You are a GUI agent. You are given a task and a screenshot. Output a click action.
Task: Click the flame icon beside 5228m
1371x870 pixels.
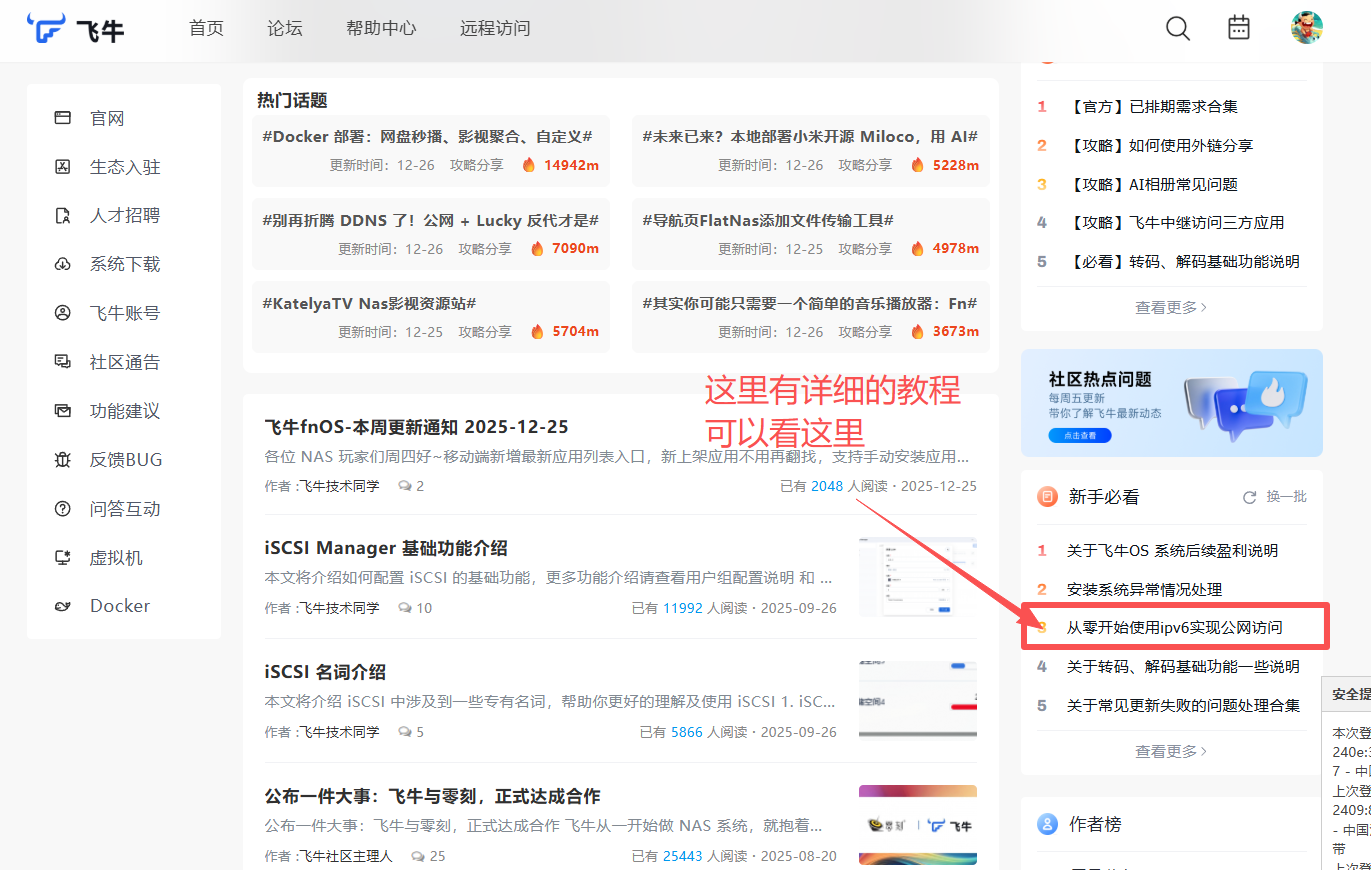[917, 165]
